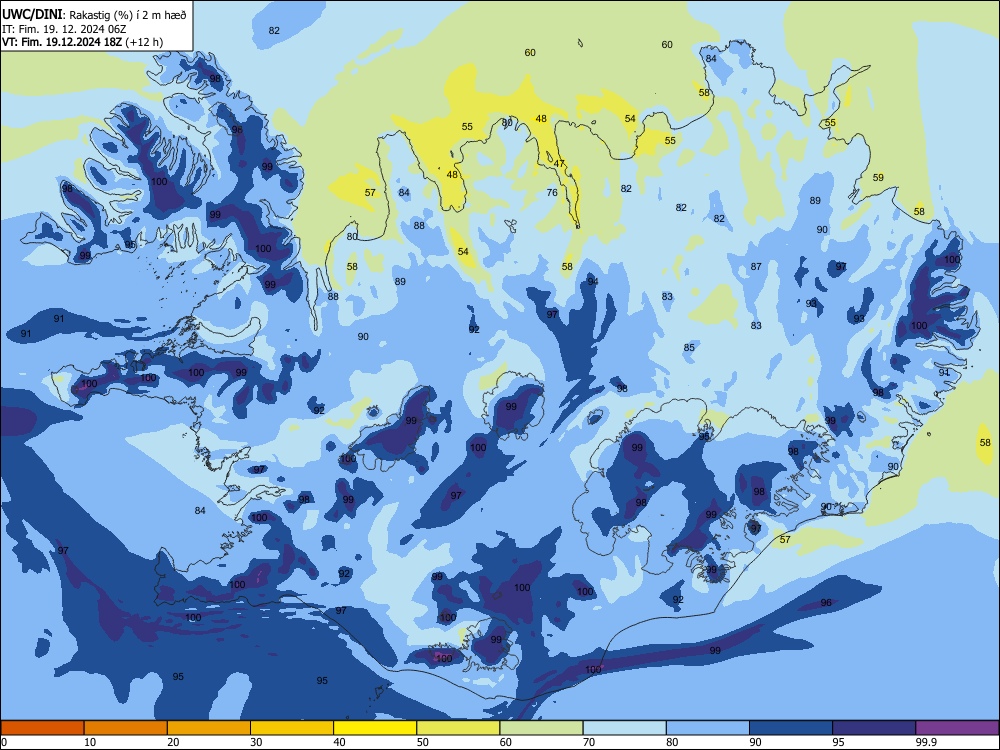Click the legend label "99.9"

click(x=927, y=742)
